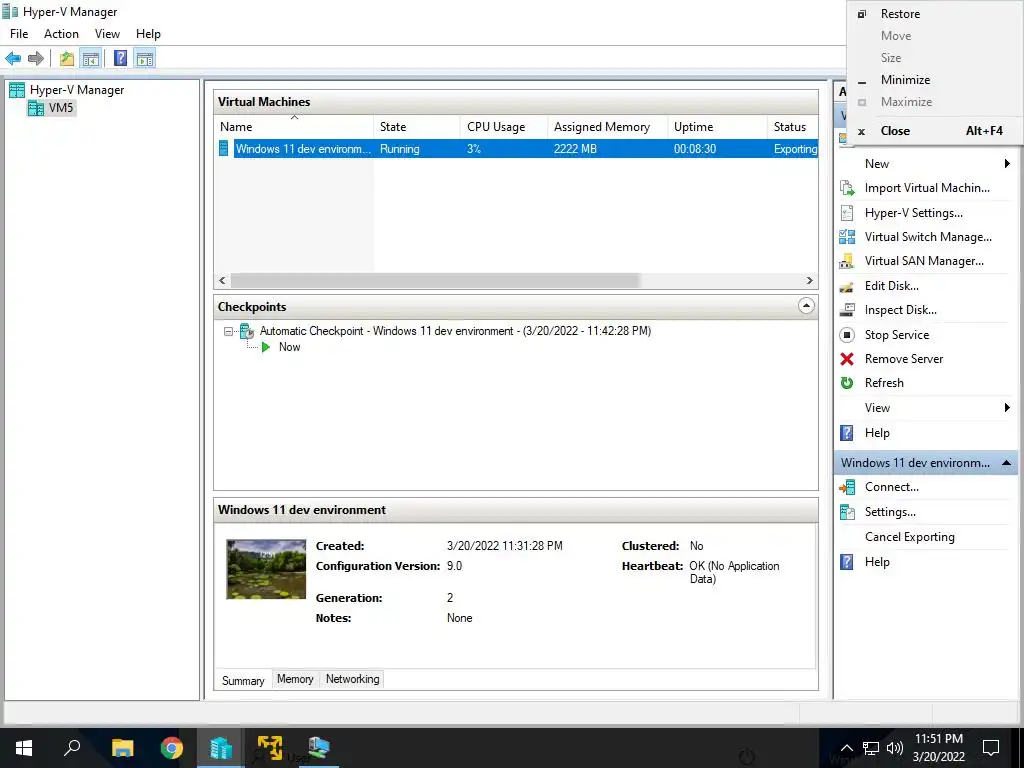Click the Edit Disk icon
The width and height of the screenshot is (1024, 768).
847,286
